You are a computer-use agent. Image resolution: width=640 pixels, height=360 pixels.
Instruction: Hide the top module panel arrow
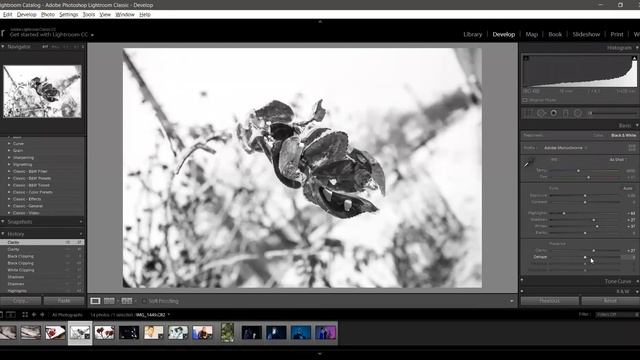(x=320, y=22)
